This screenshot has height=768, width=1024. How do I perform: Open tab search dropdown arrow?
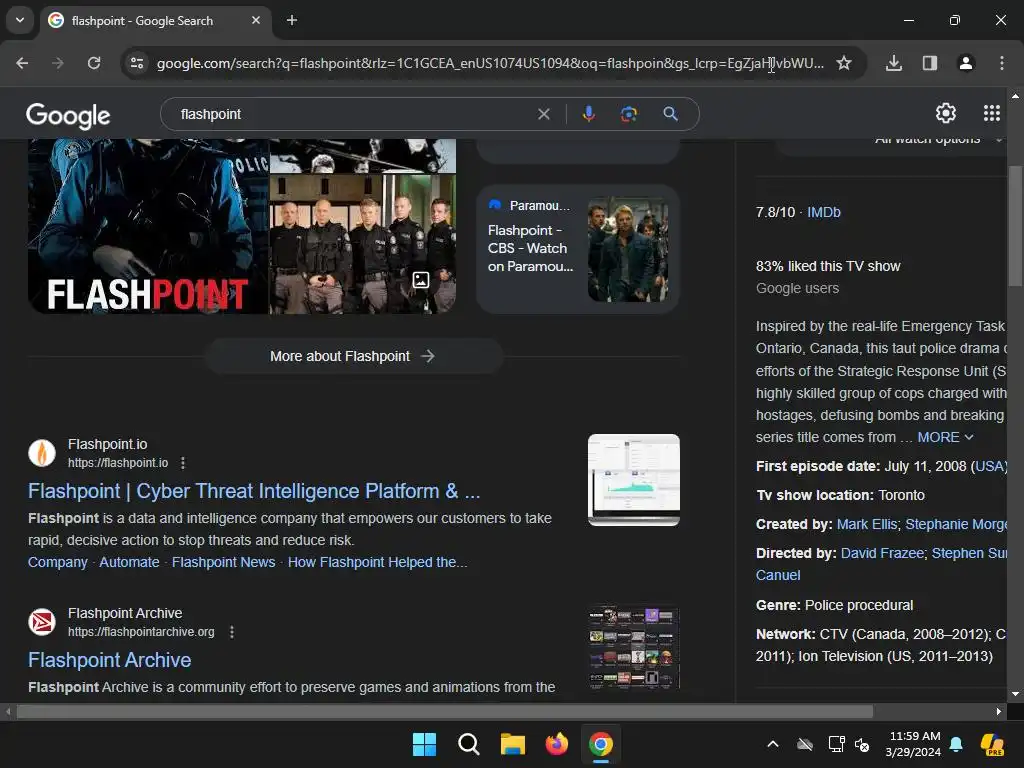20,20
